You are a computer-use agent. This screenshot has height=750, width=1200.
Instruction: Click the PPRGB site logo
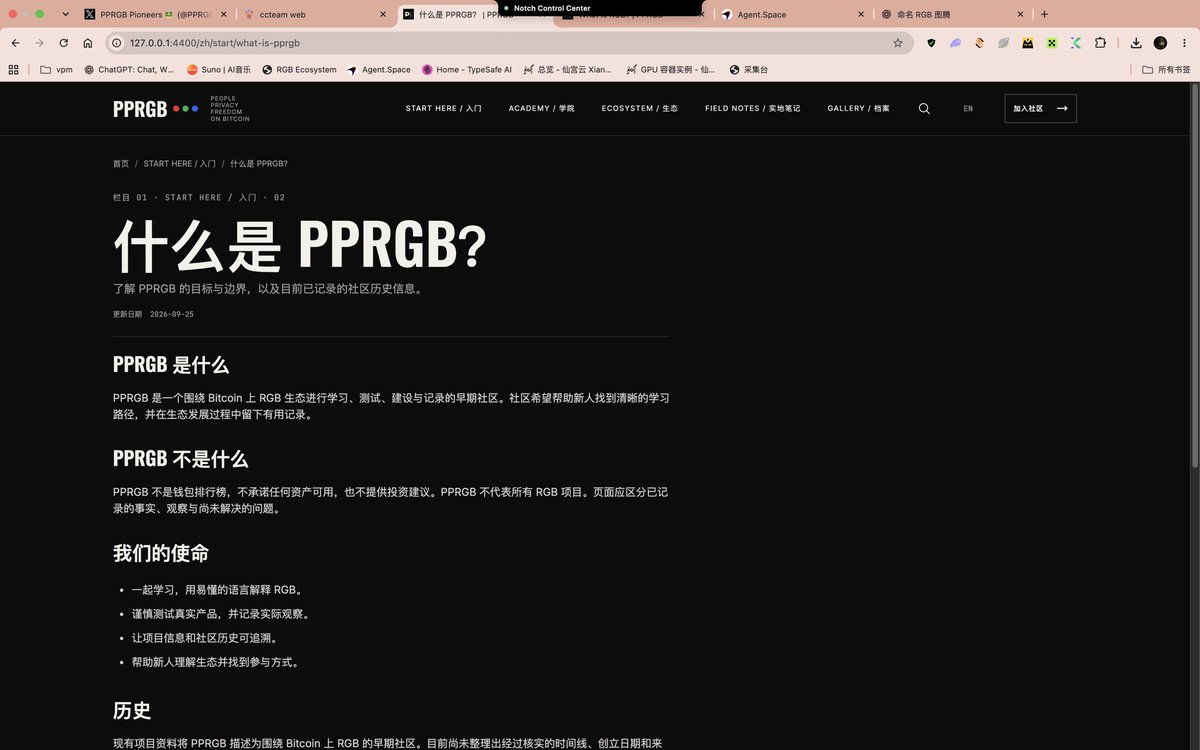click(x=181, y=109)
